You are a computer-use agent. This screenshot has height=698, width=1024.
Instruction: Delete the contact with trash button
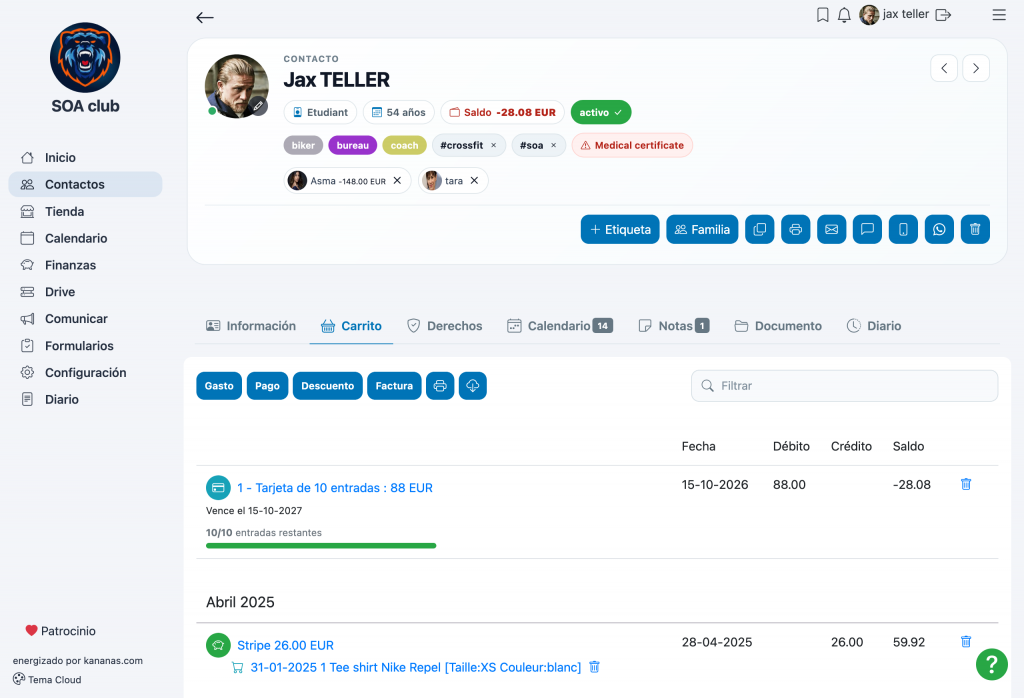(975, 229)
